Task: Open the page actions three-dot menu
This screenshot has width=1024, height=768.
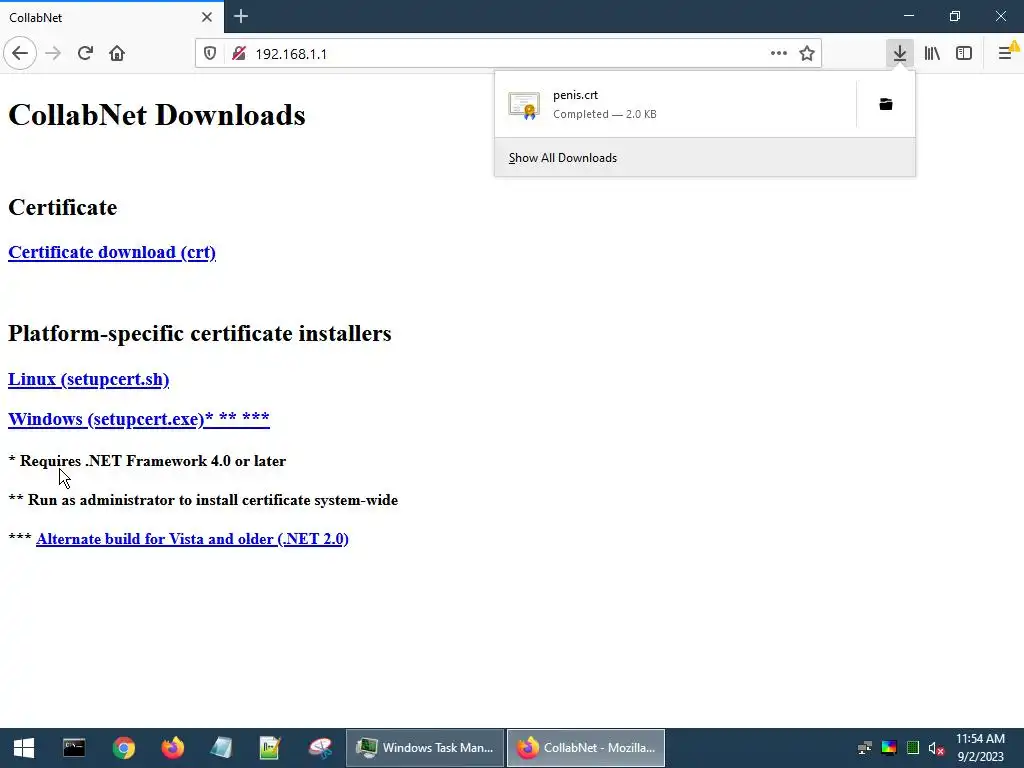Action: (x=778, y=54)
